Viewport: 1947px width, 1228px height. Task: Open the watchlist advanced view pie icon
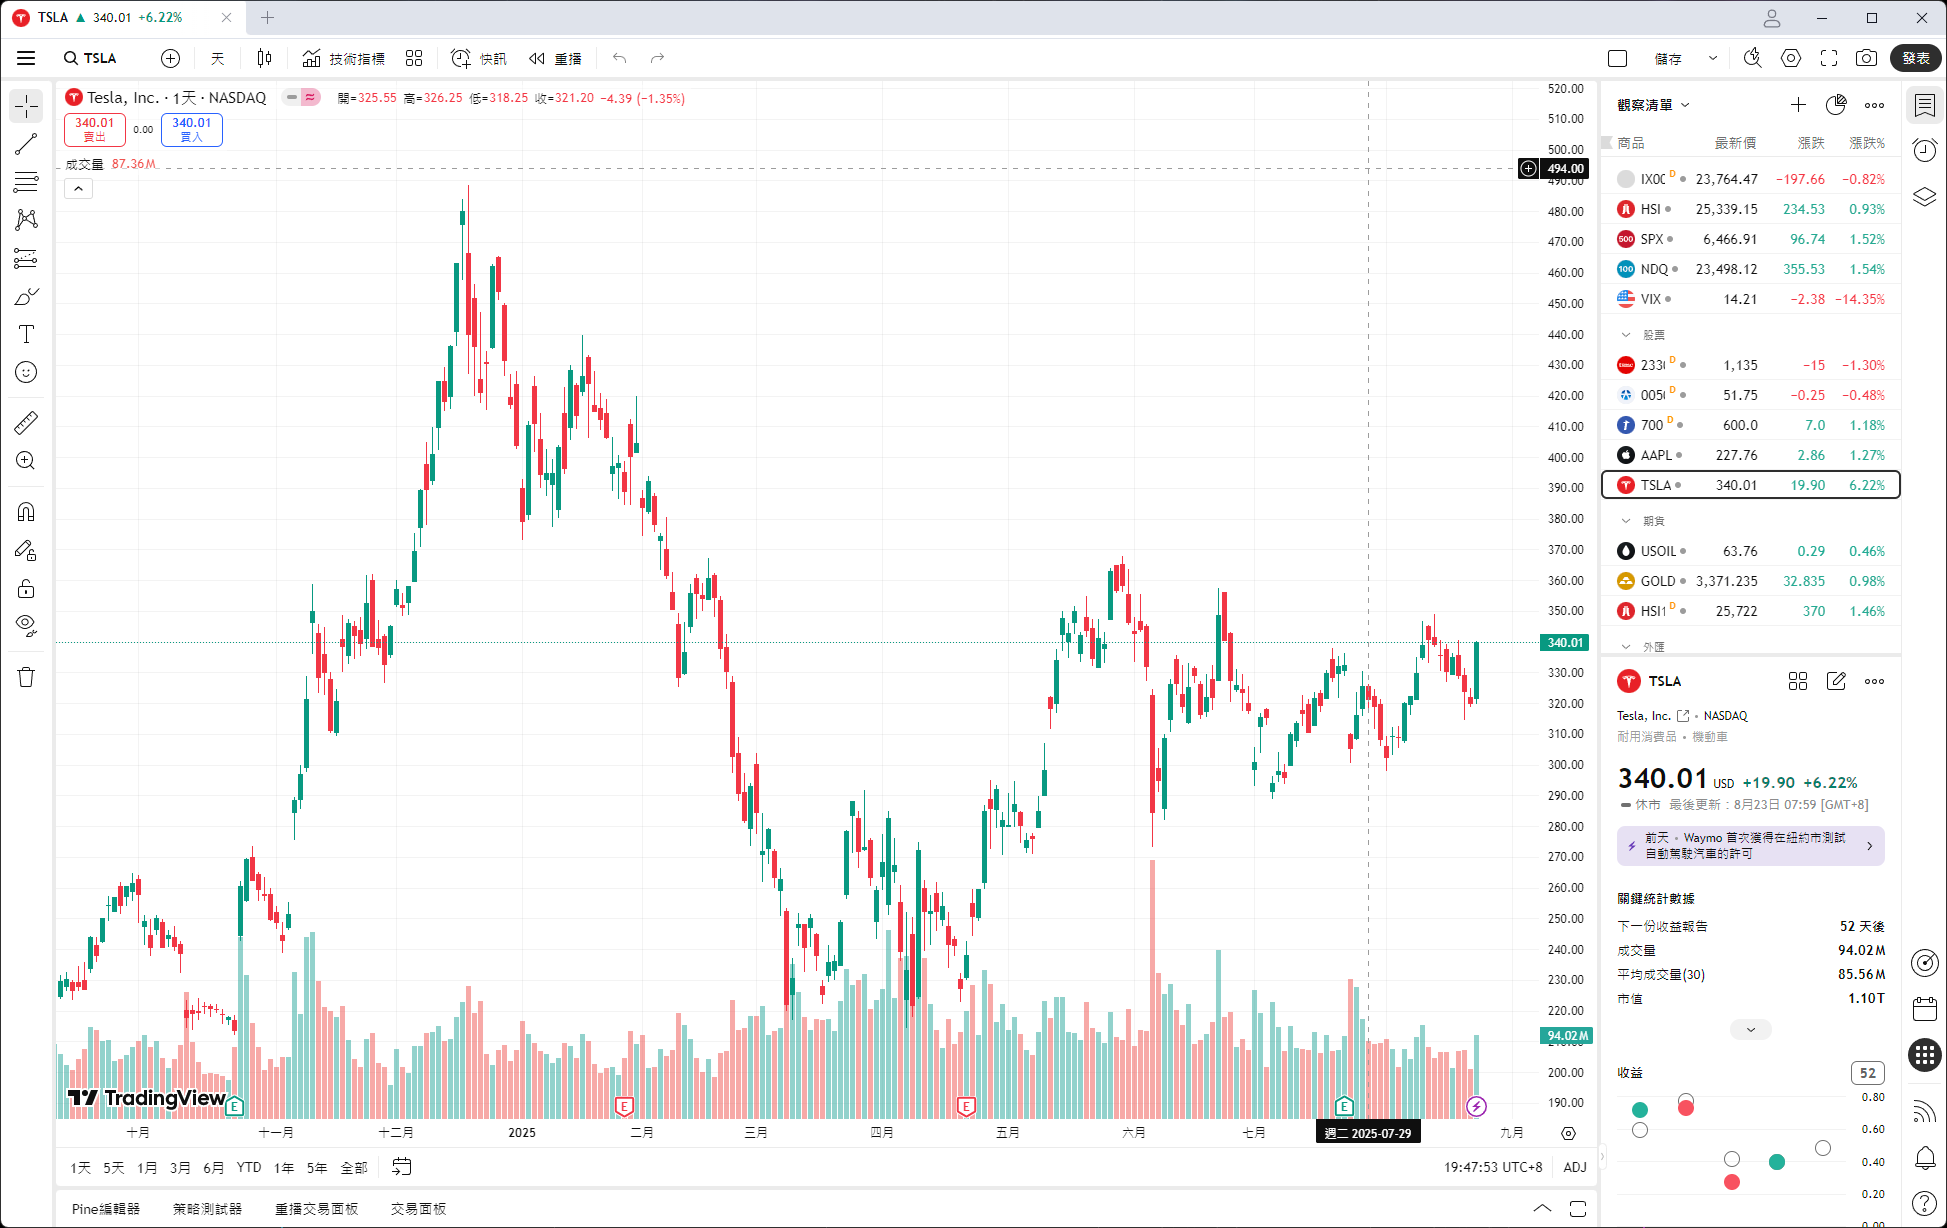click(1836, 105)
